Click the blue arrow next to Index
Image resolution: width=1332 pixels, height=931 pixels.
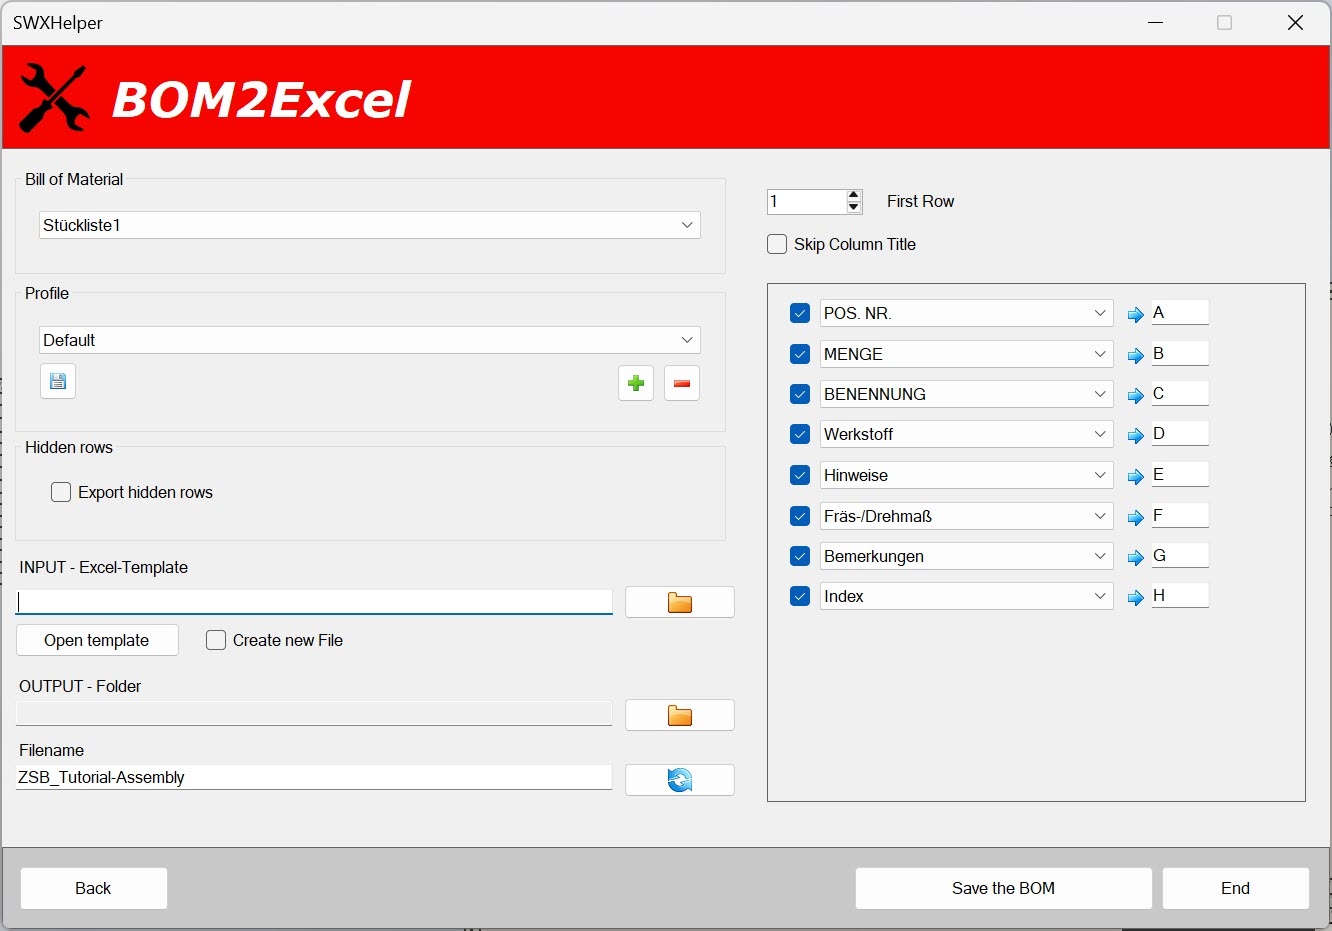[x=1135, y=598]
